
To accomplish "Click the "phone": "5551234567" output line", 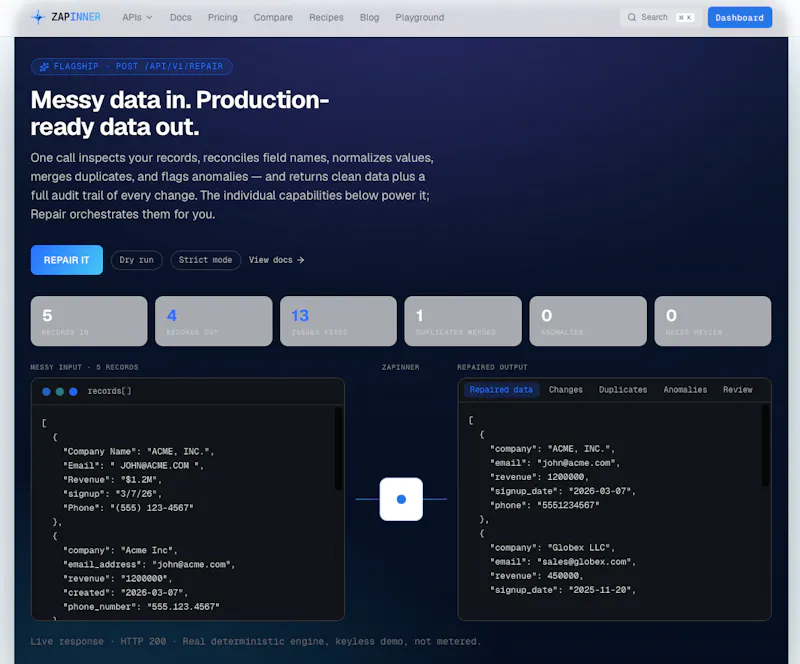I will (x=544, y=505).
